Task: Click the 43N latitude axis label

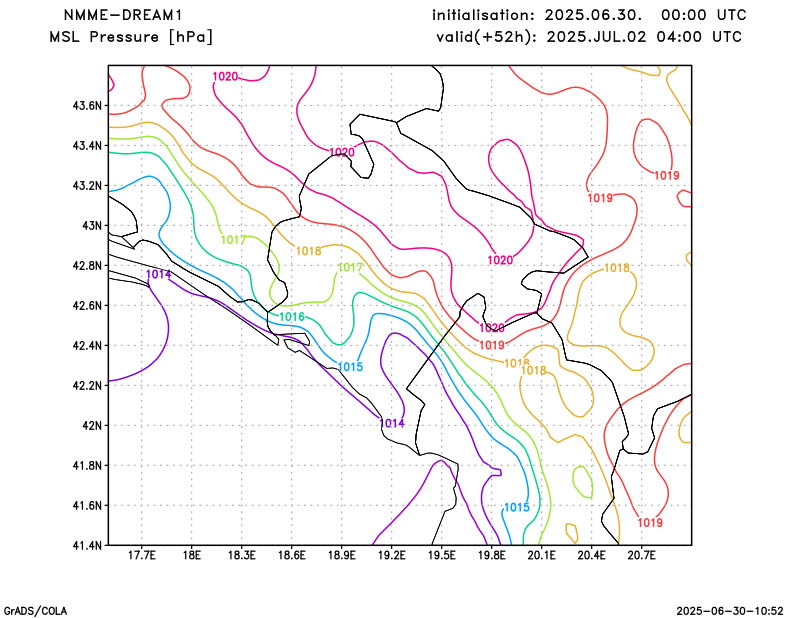Action: click(x=92, y=226)
